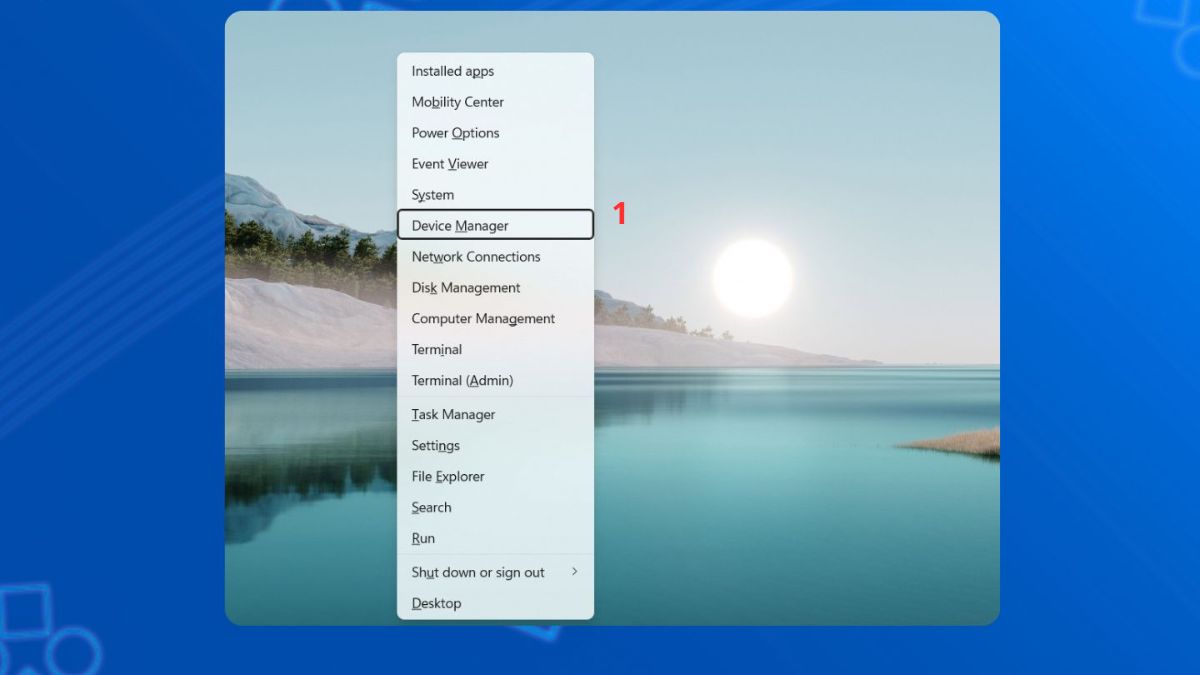Open Installed apps from the menu

pyautogui.click(x=453, y=71)
